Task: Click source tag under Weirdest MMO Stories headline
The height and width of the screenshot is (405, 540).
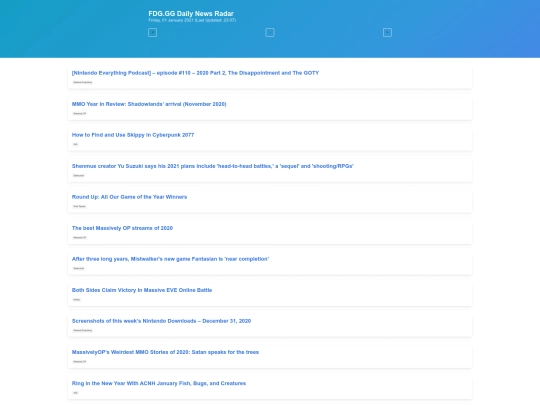Action: [80, 362]
